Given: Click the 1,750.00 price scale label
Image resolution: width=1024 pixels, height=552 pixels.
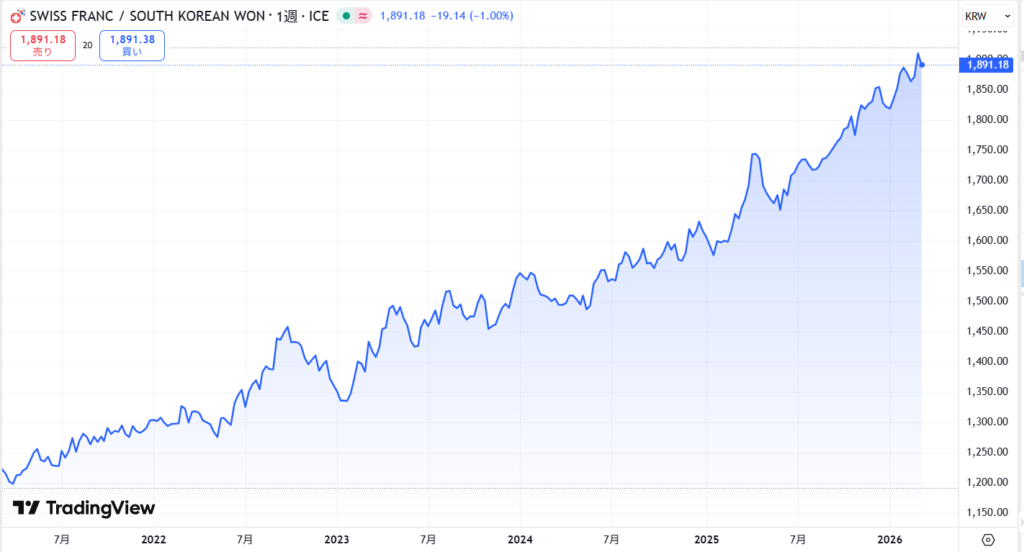Looking at the screenshot, I should click(987, 150).
